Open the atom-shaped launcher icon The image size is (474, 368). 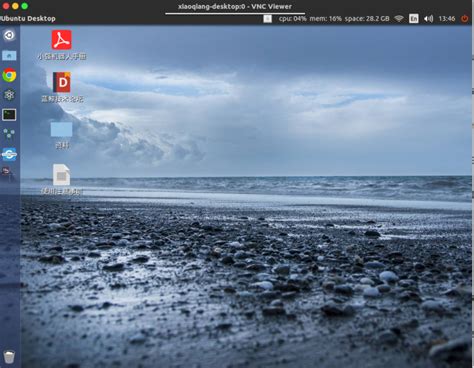(x=9, y=95)
